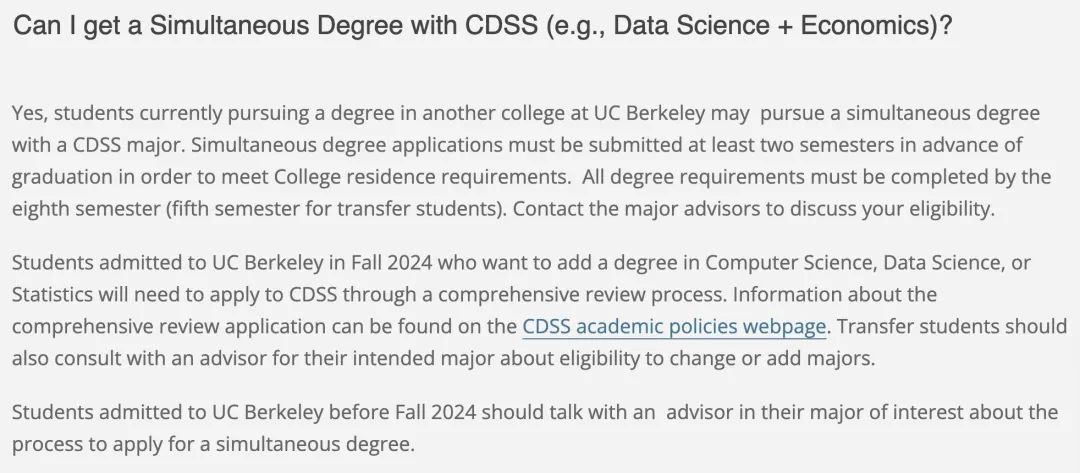Click the Simultaneous Degree question heading
The height and width of the screenshot is (473, 1080).
[x=483, y=26]
